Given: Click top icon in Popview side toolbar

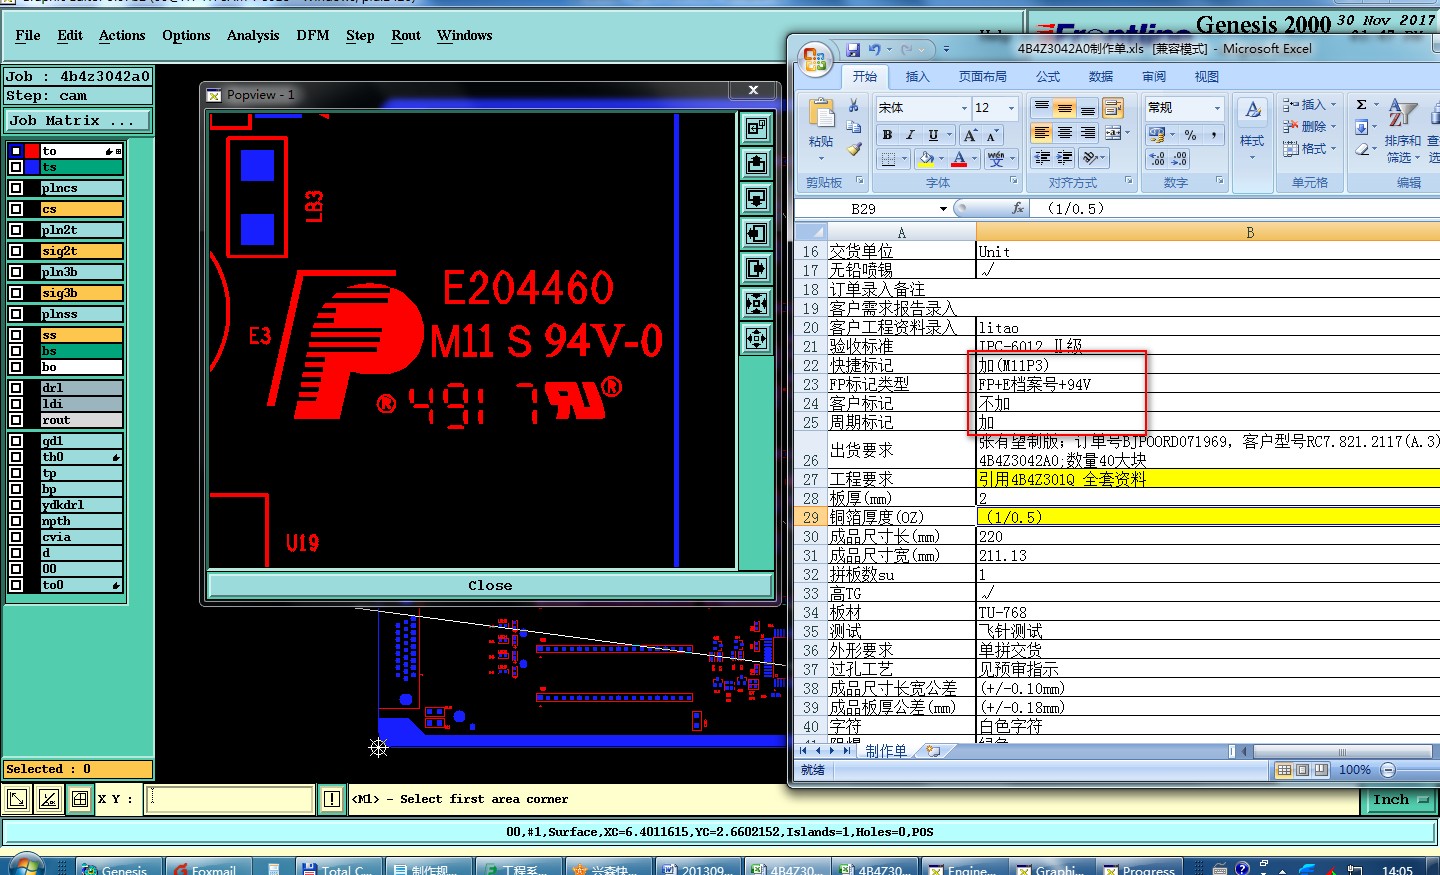Looking at the screenshot, I should [x=757, y=128].
